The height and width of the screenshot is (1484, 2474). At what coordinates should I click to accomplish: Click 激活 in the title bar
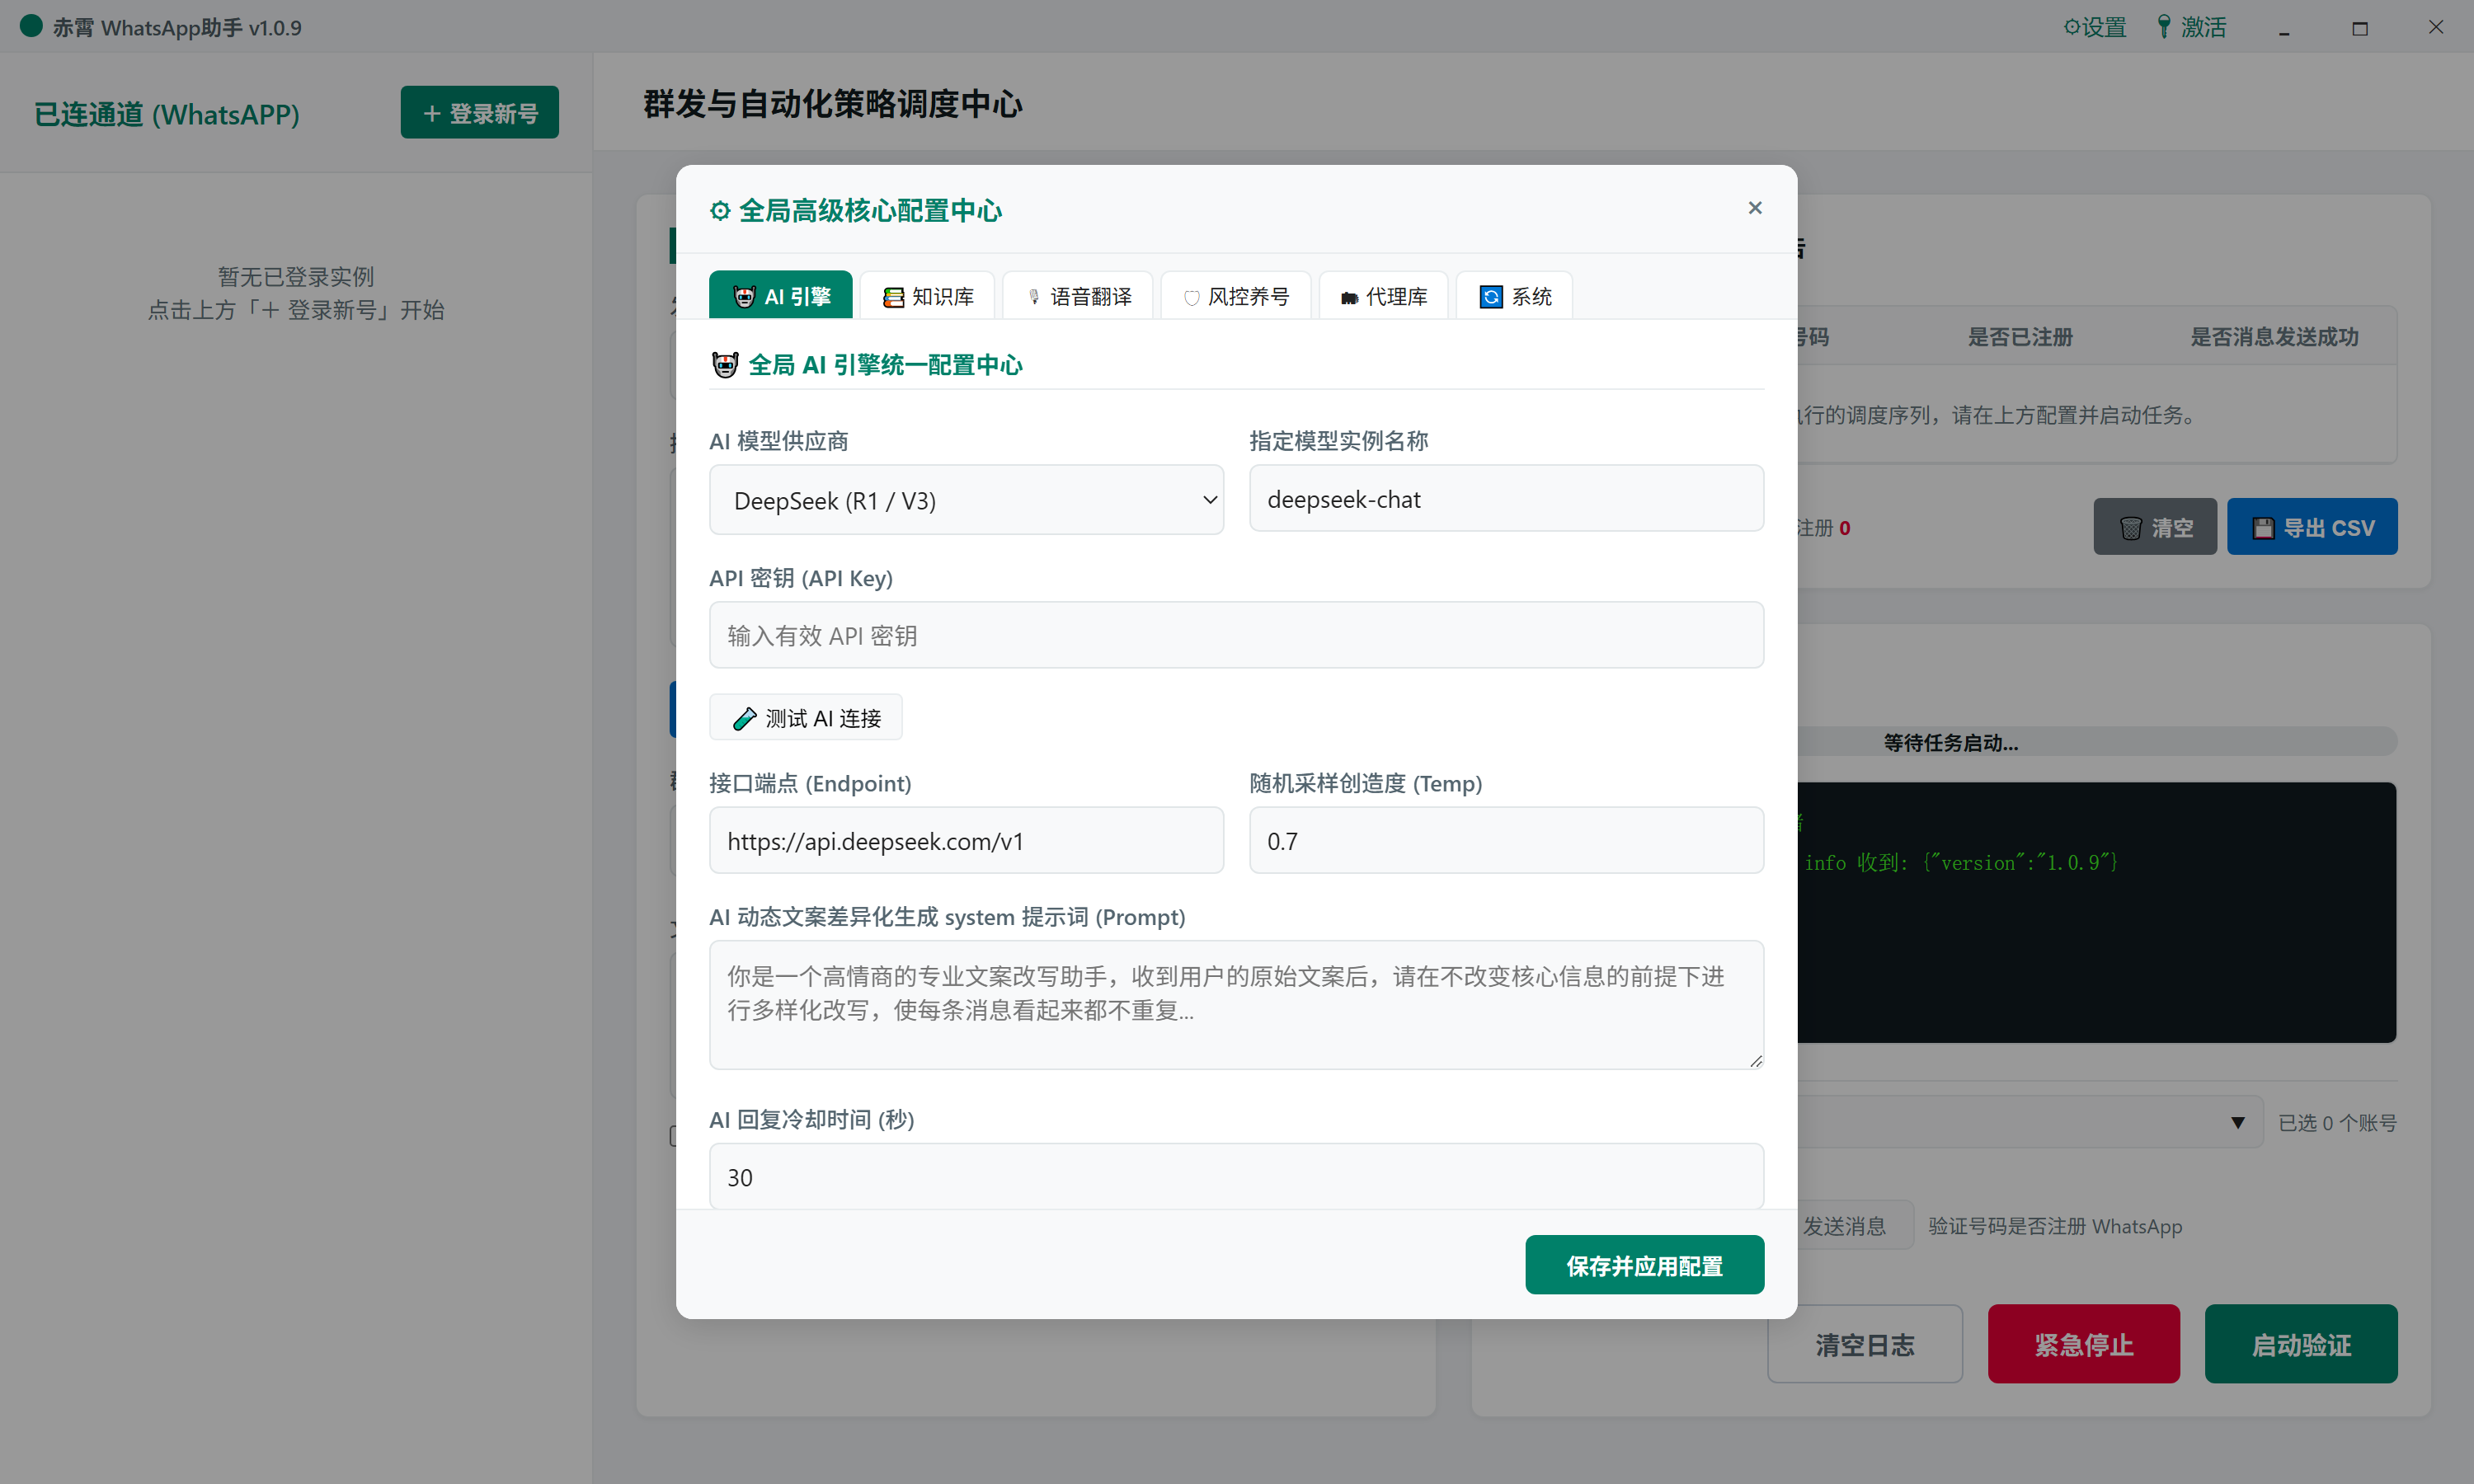(2191, 27)
